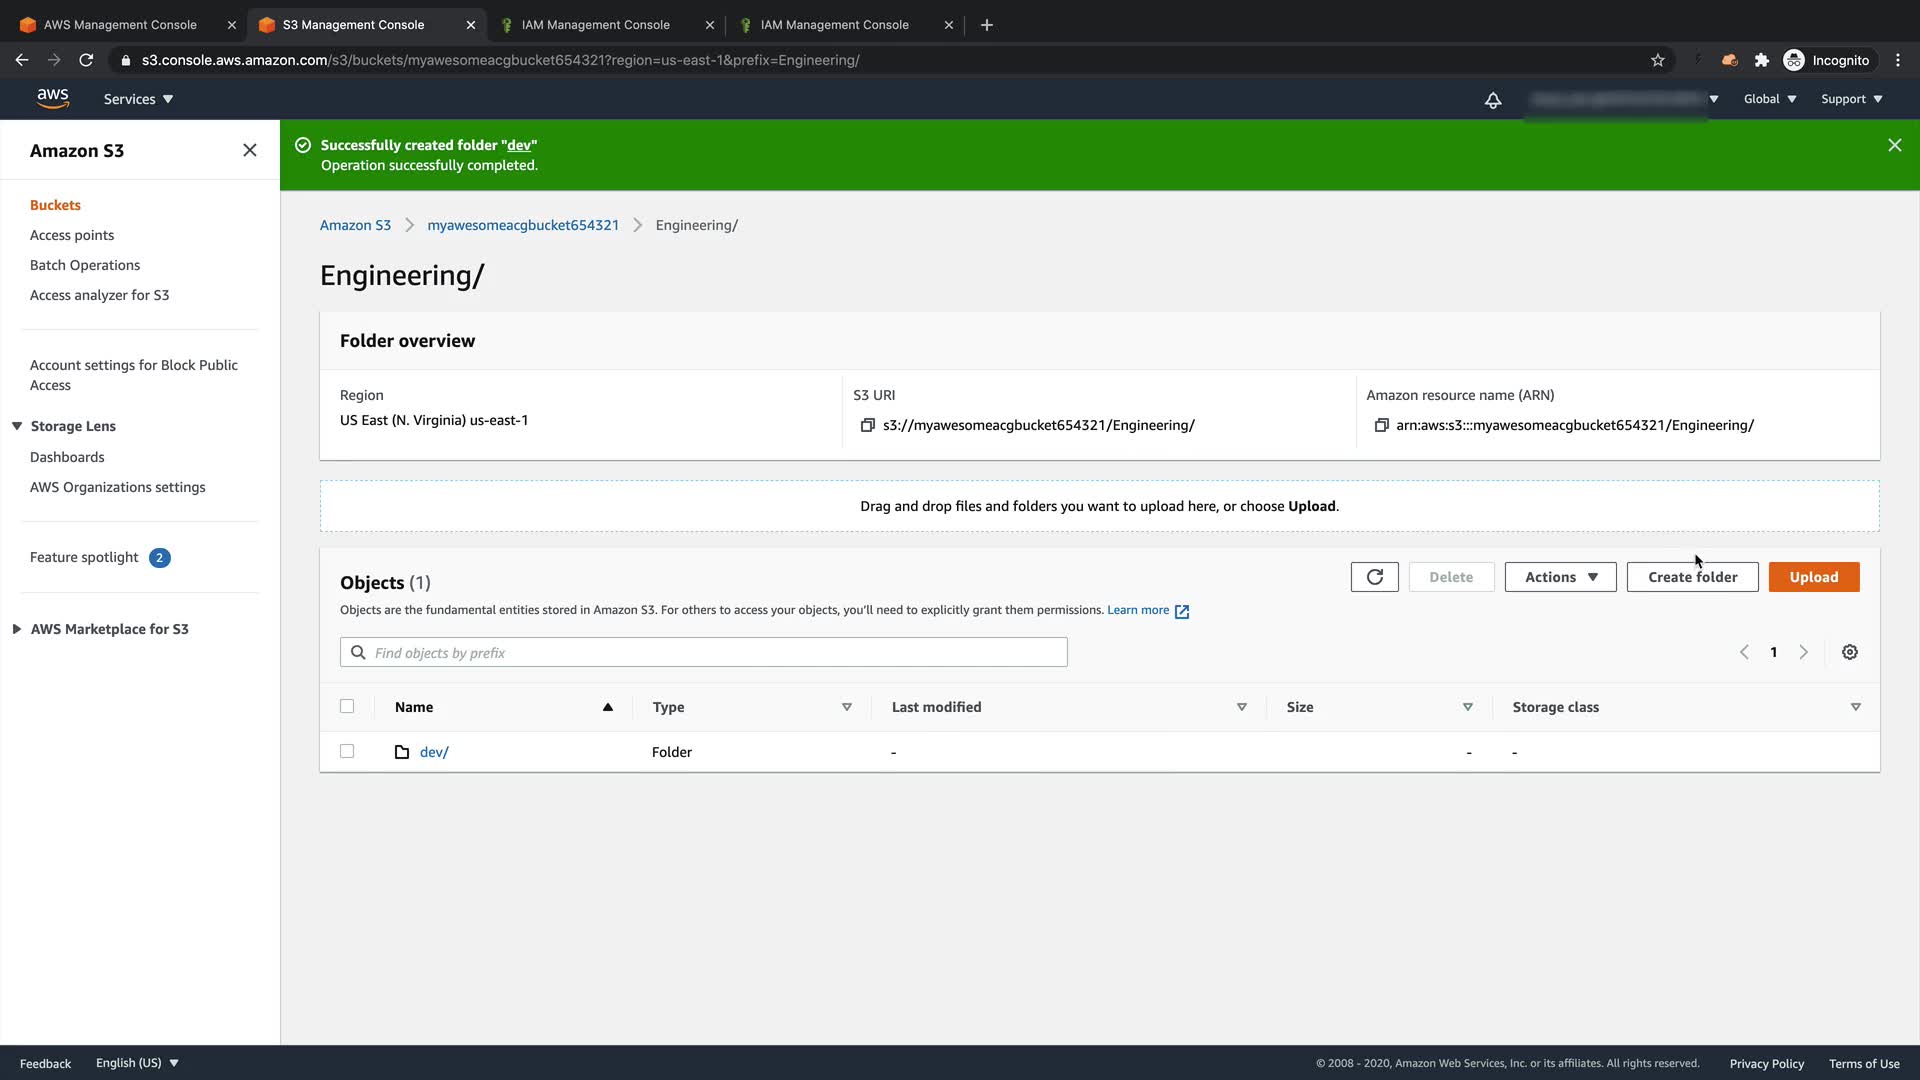The width and height of the screenshot is (1920, 1080).
Task: Collapse the Storage Lens section
Action: pos(17,426)
